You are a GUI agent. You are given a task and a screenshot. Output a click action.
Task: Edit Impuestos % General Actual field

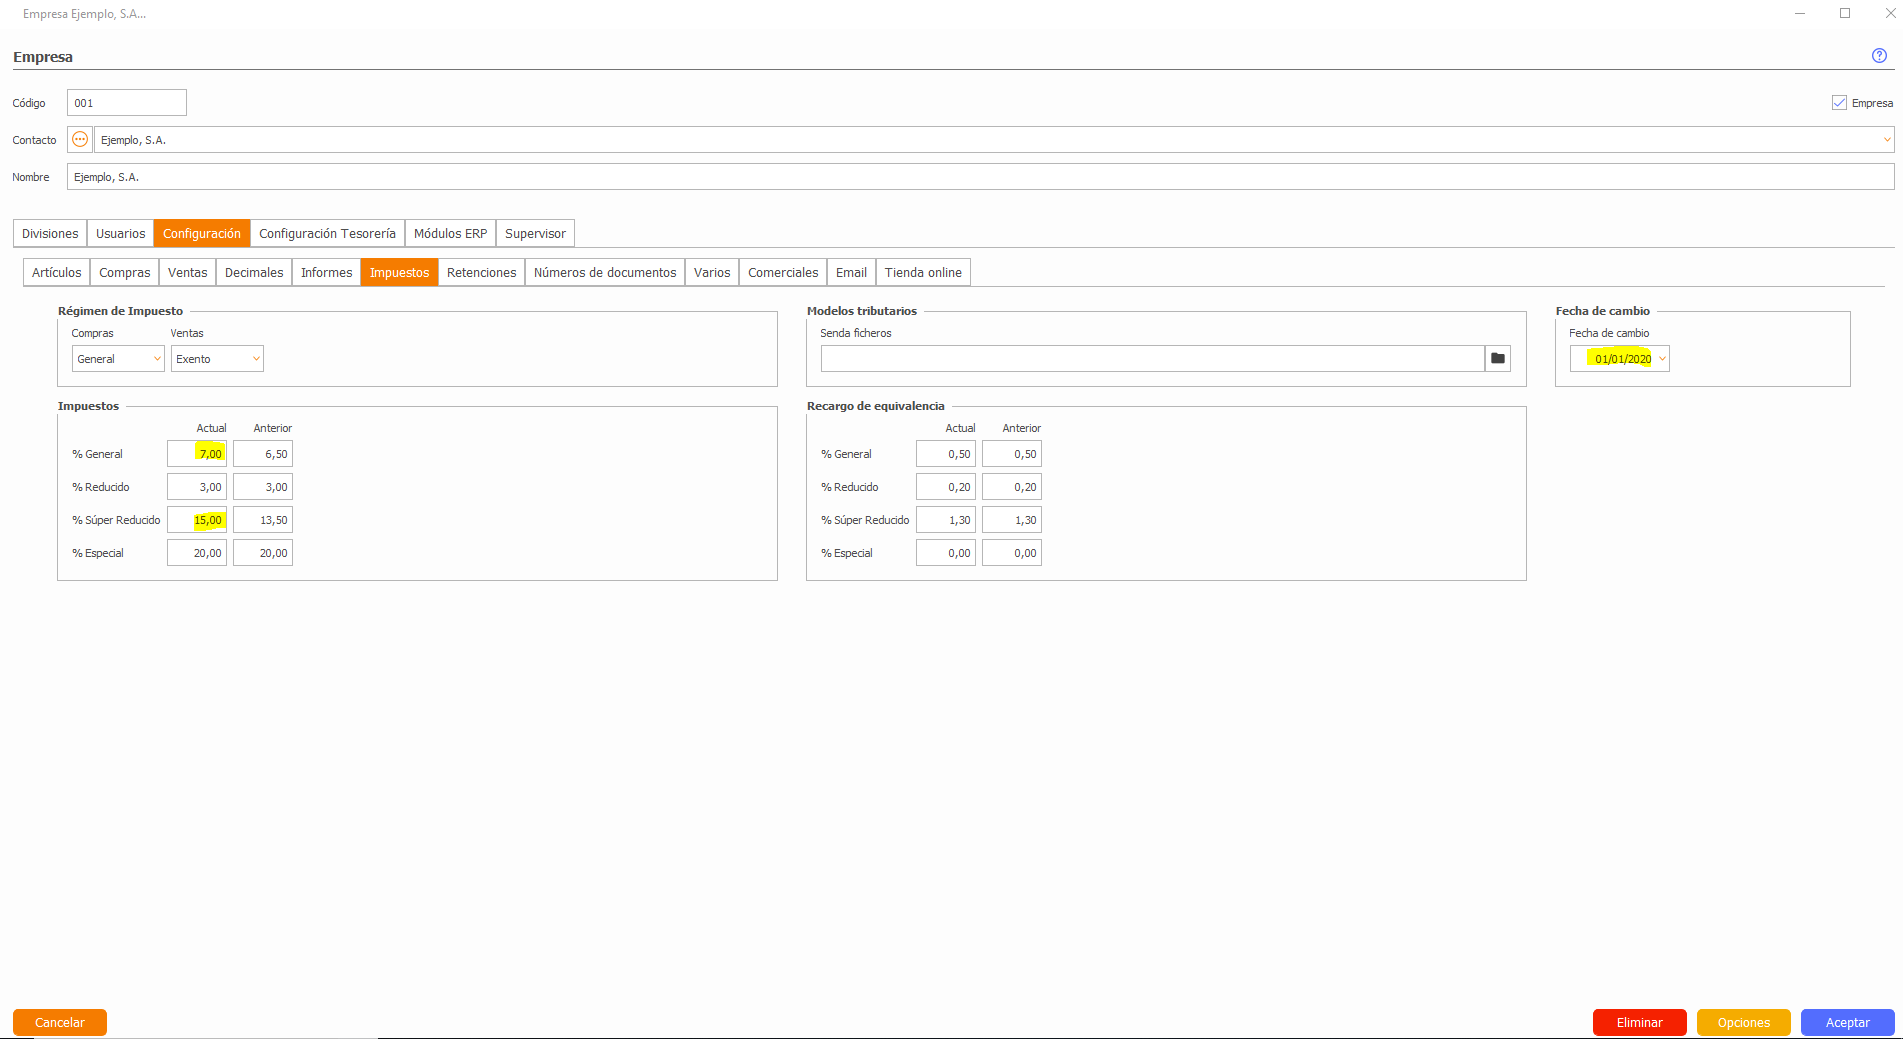(x=197, y=454)
